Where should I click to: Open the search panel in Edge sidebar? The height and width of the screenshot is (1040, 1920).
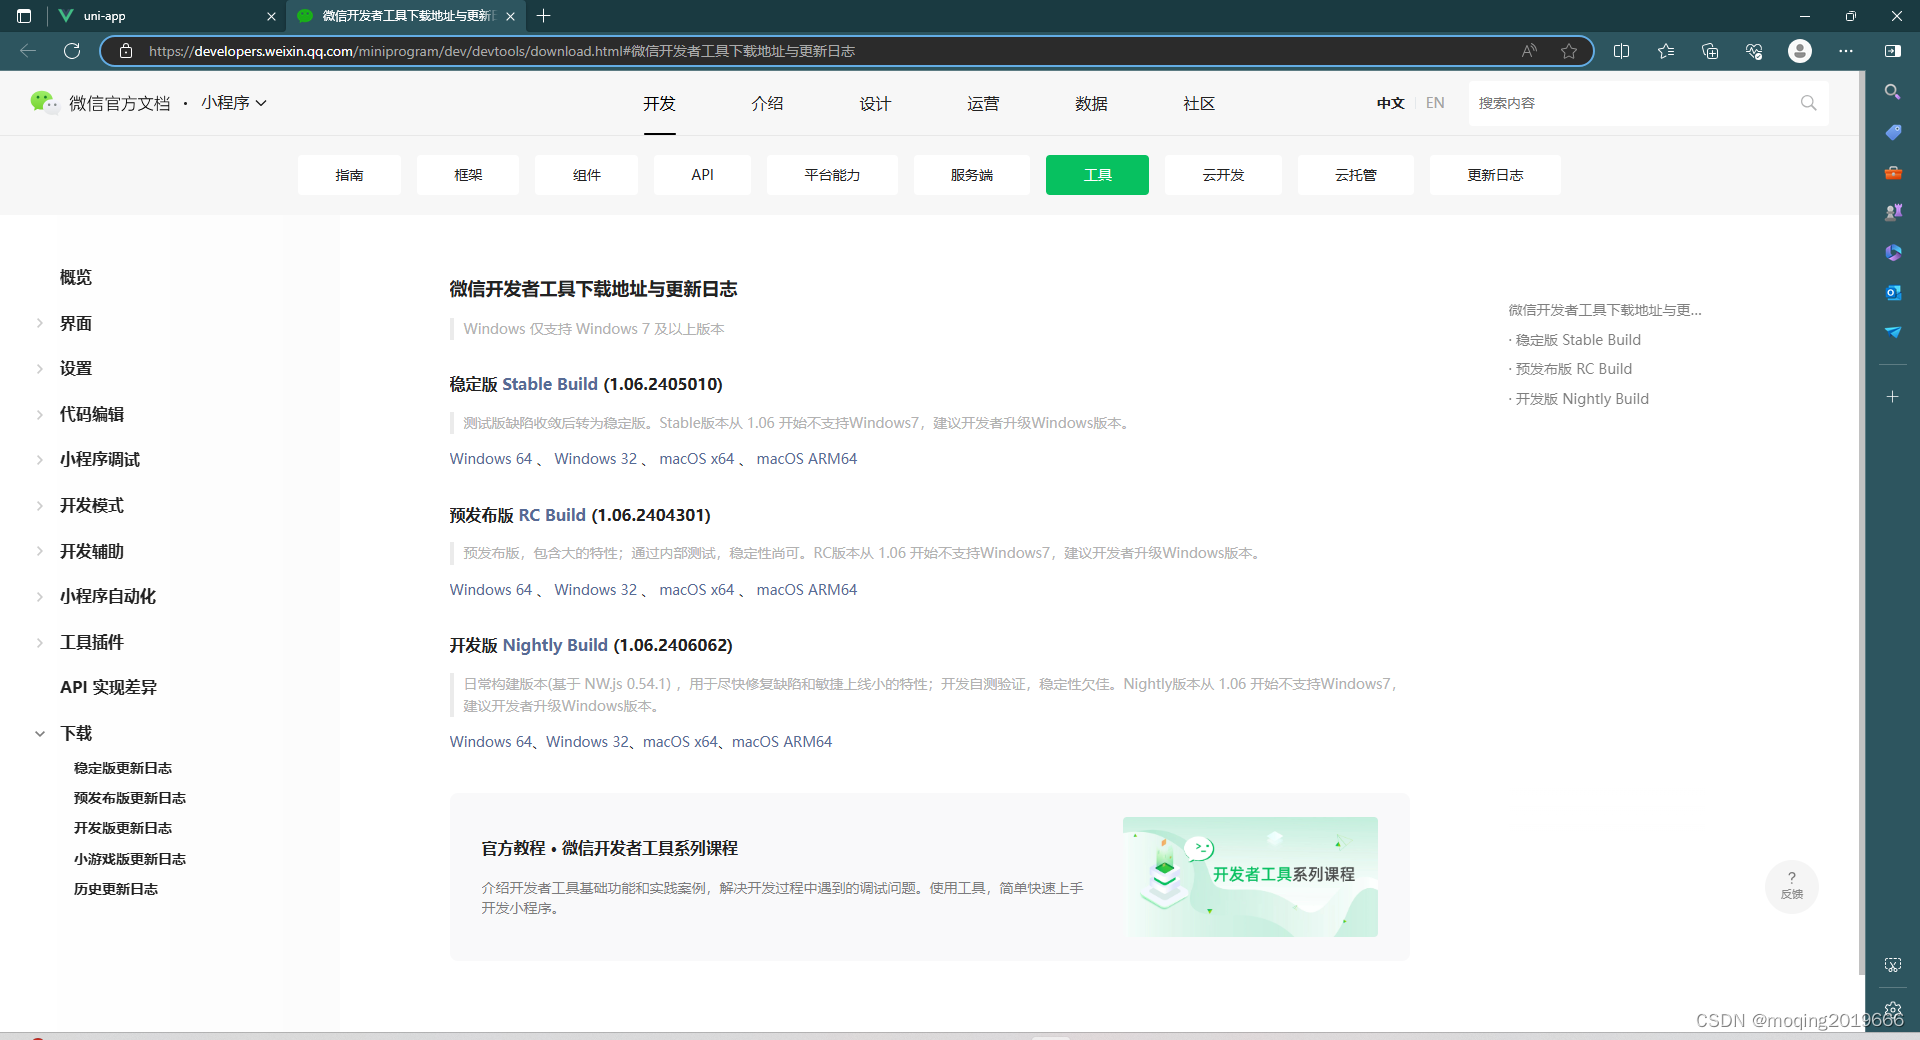pos(1893,92)
